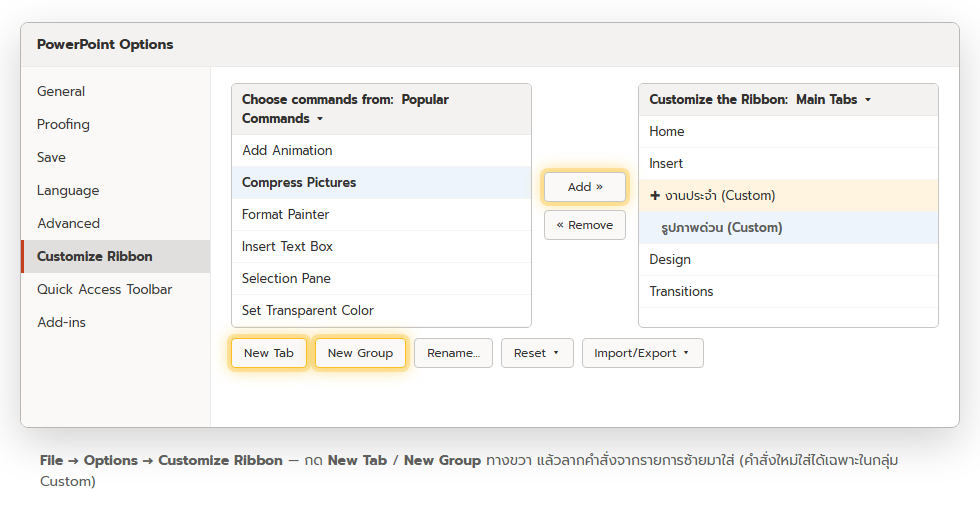This screenshot has width=980, height=512.
Task: Open the Add-ins category
Action: coord(116,323)
